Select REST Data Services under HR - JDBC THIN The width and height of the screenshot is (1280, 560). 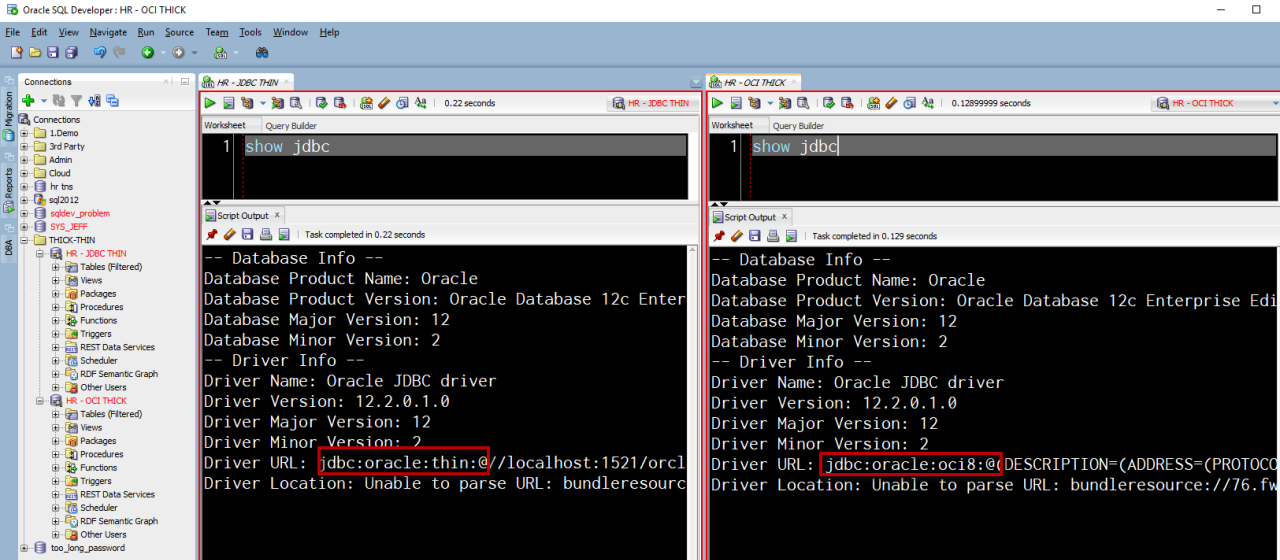coord(117,347)
